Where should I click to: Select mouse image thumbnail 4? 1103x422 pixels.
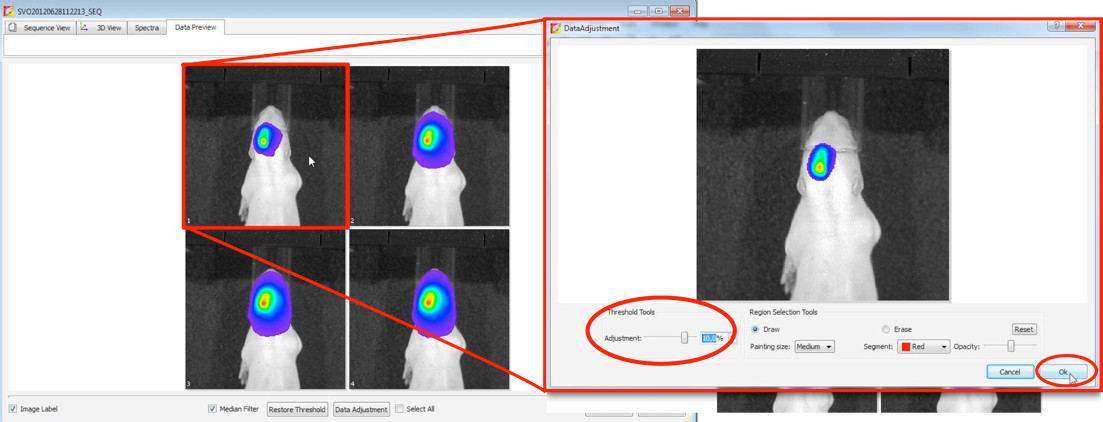(429, 309)
